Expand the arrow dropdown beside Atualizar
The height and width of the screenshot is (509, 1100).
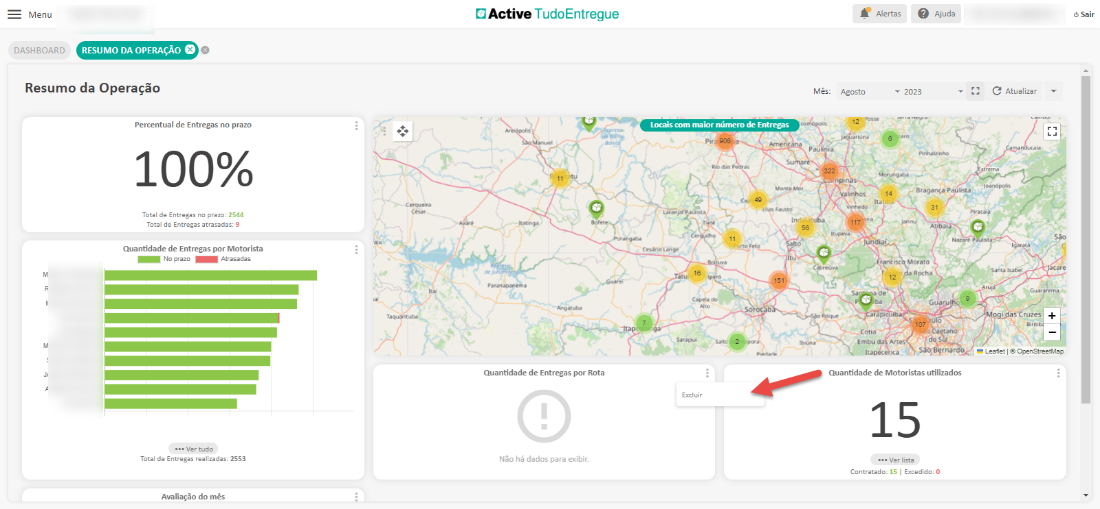1052,91
